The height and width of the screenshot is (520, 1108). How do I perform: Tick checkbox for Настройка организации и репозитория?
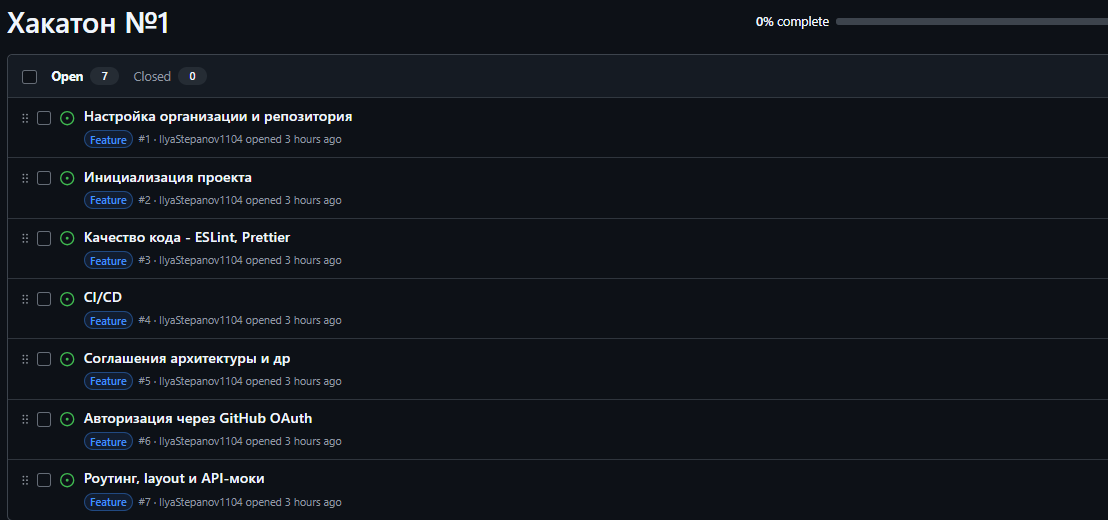[x=44, y=118]
